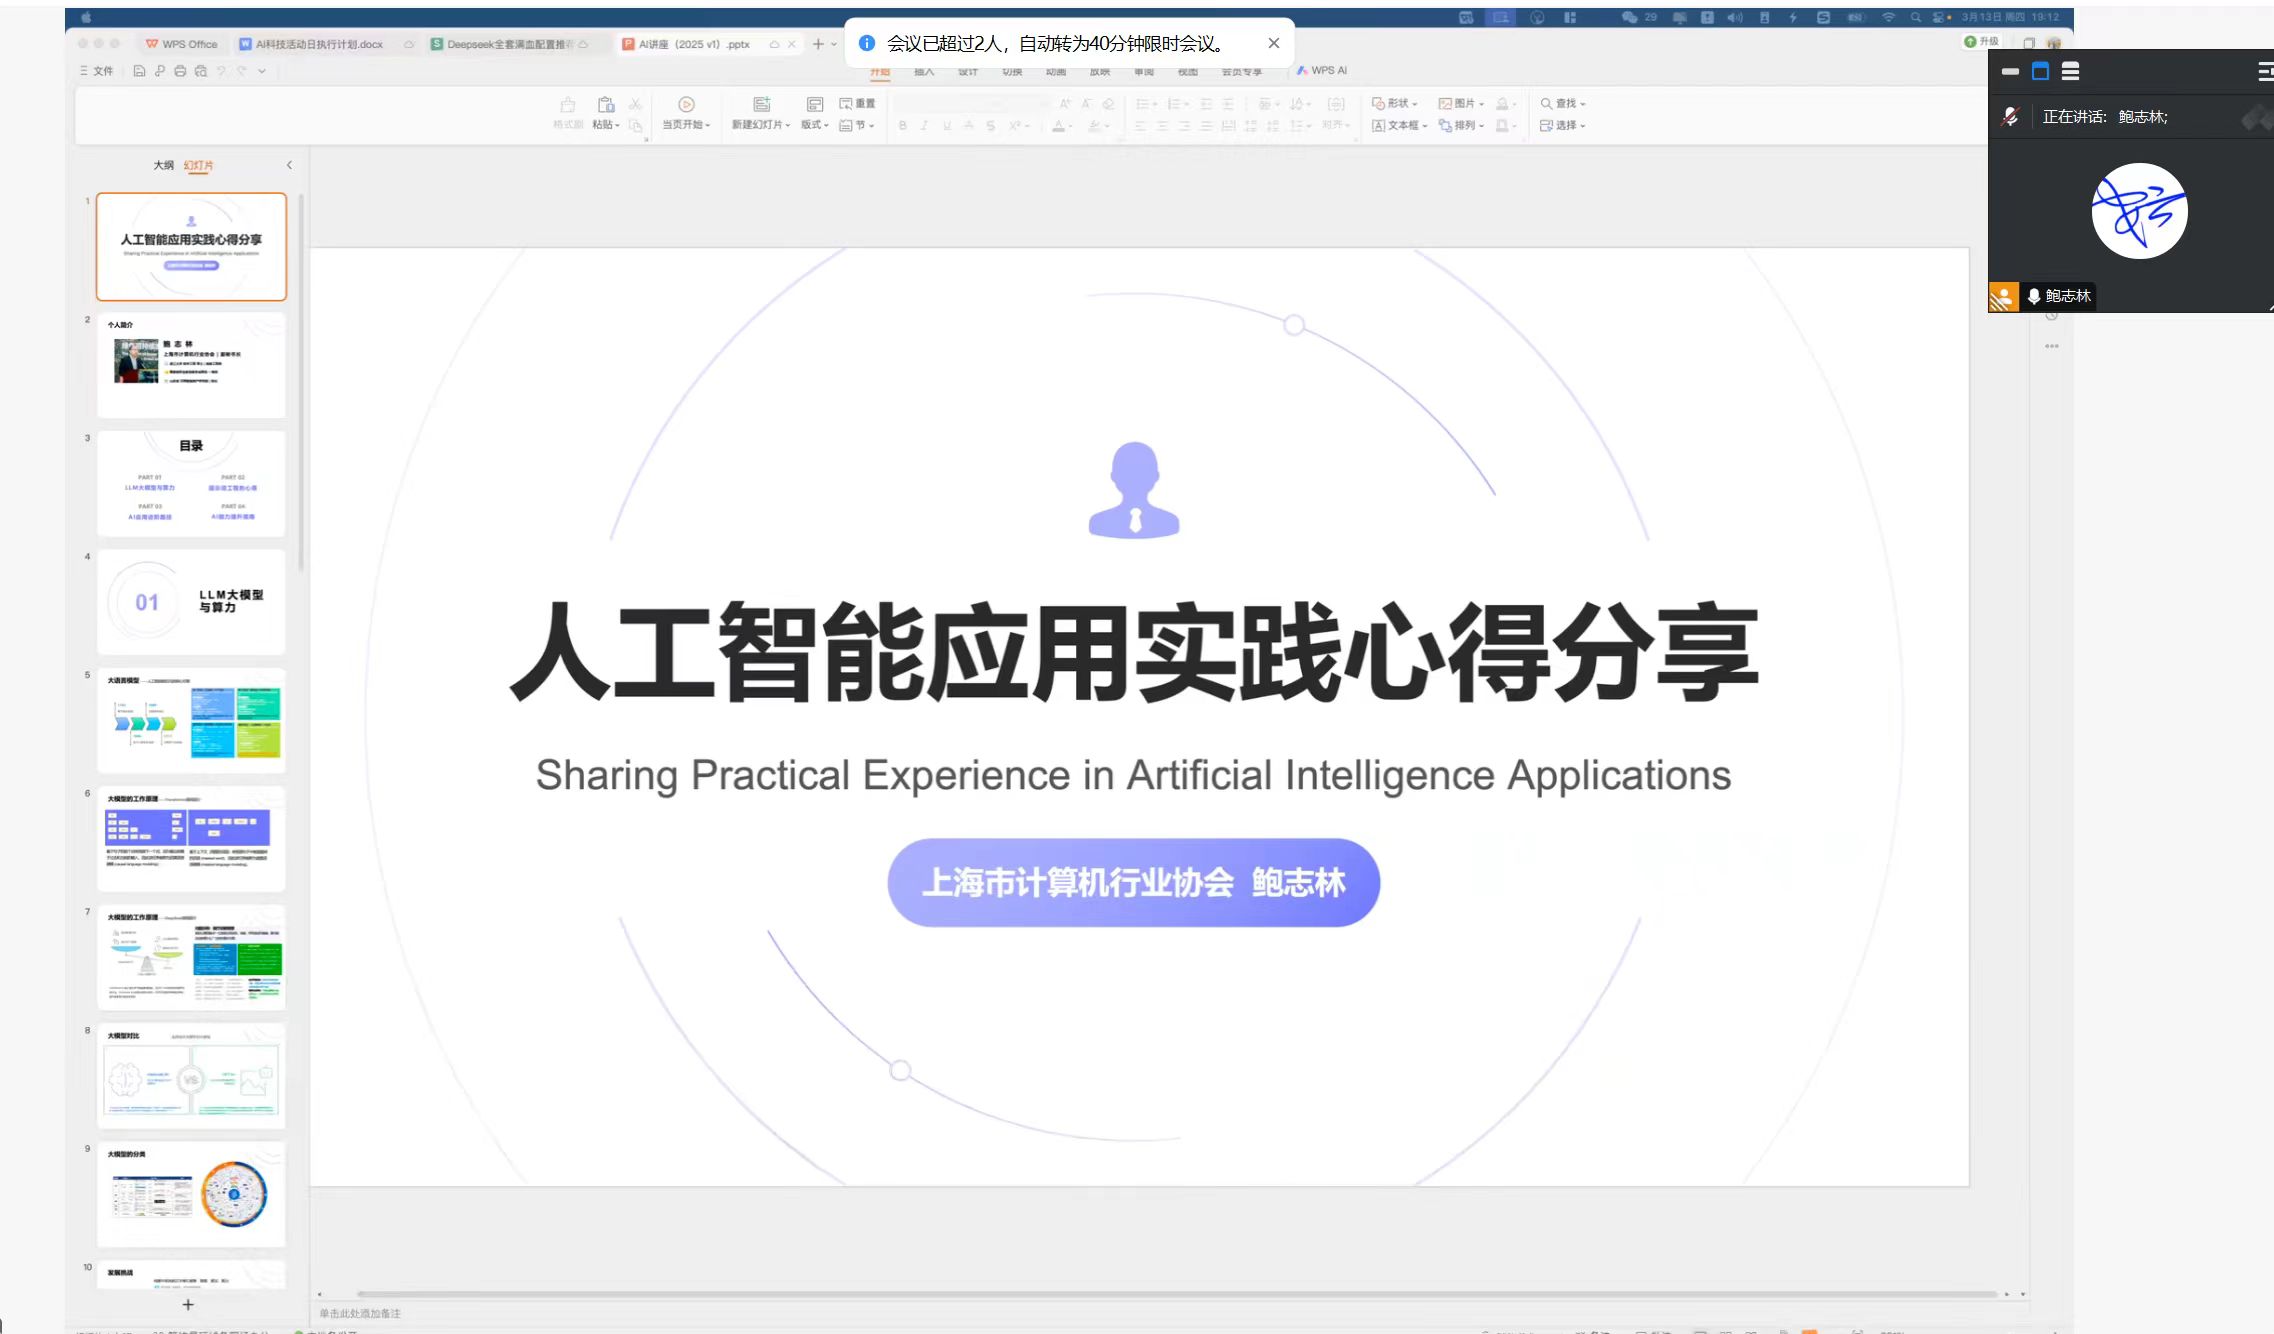
Task: Toggle the 幻灯片 slides view in sidebar
Action: [198, 165]
